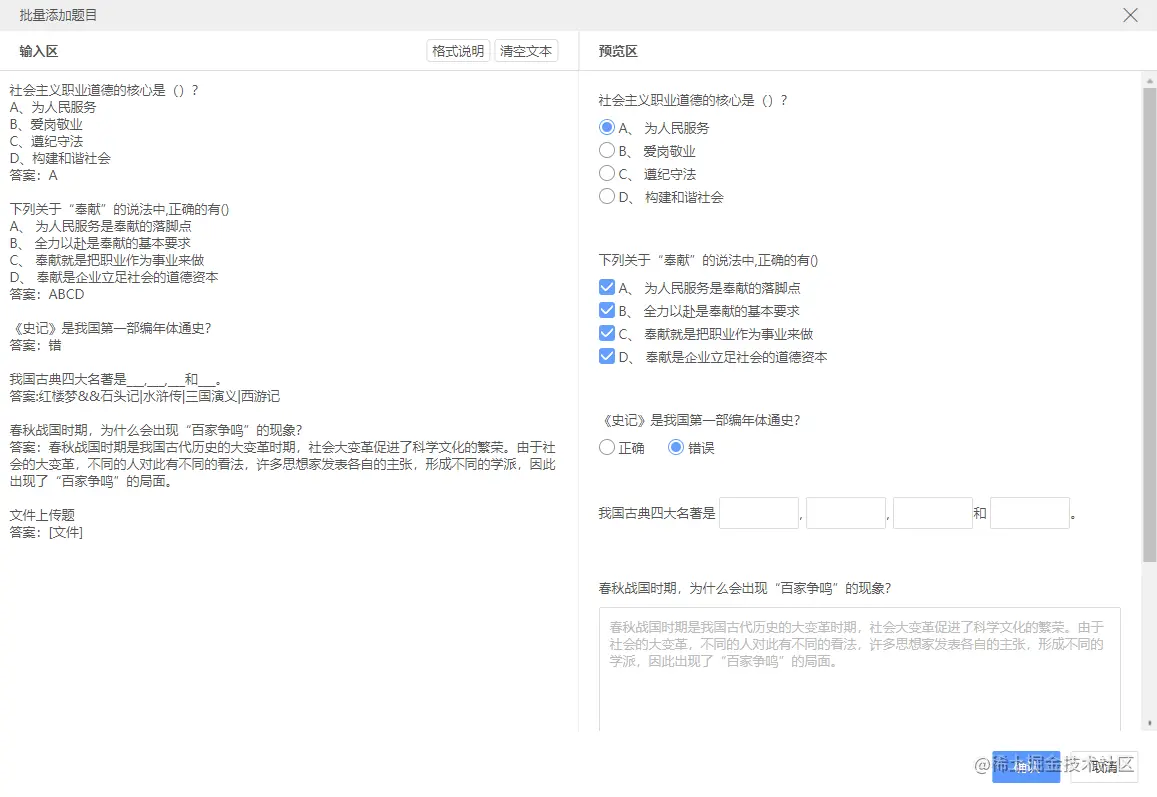Click scrollbar down arrow in preview area
Image resolution: width=1157 pixels, height=797 pixels.
[x=1149, y=723]
